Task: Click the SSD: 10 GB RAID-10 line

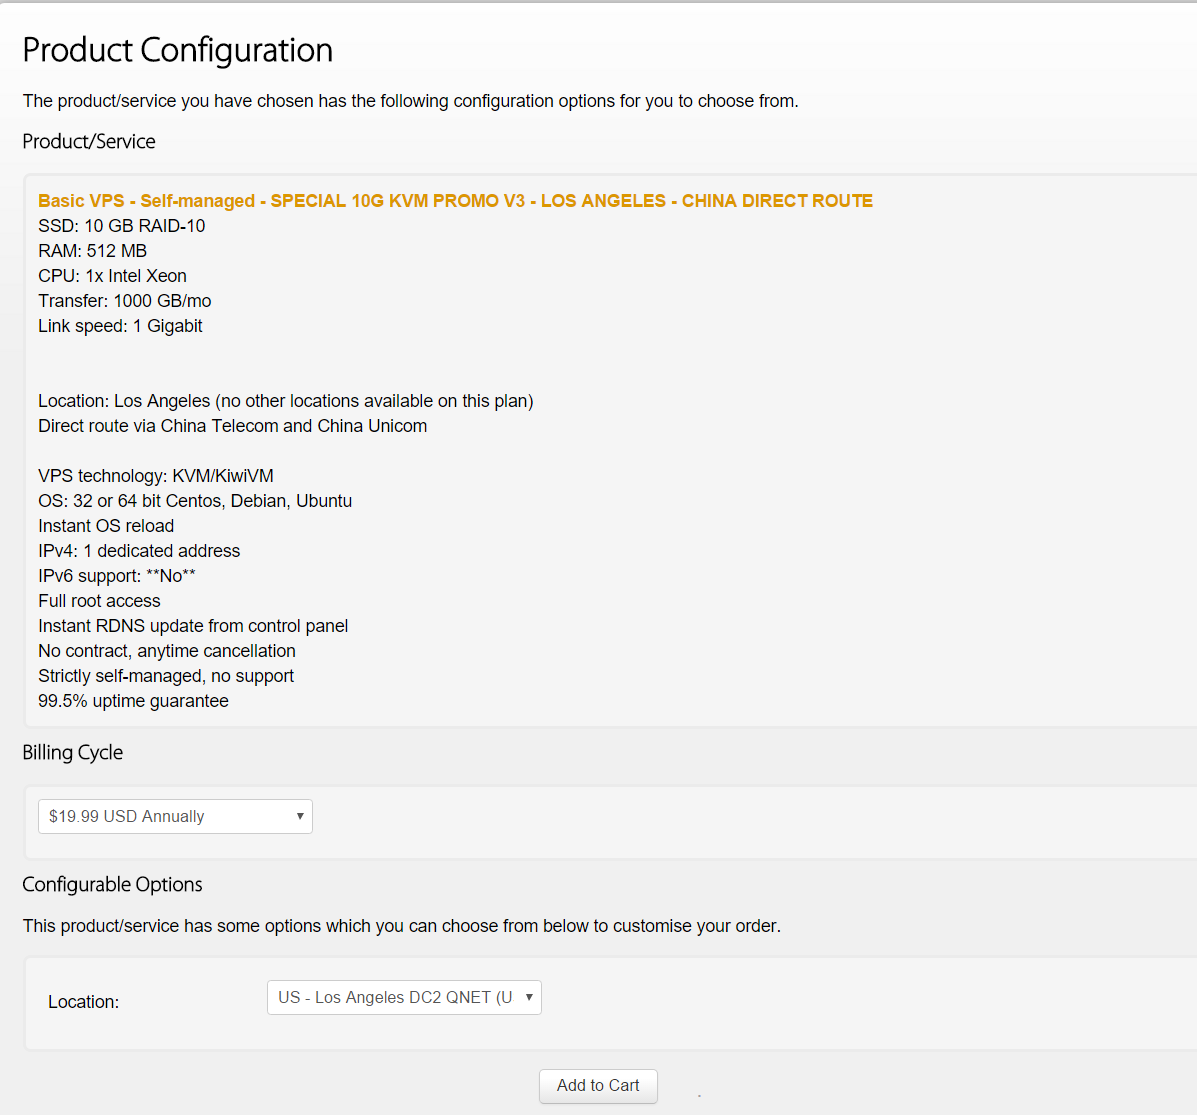Action: 121,226
